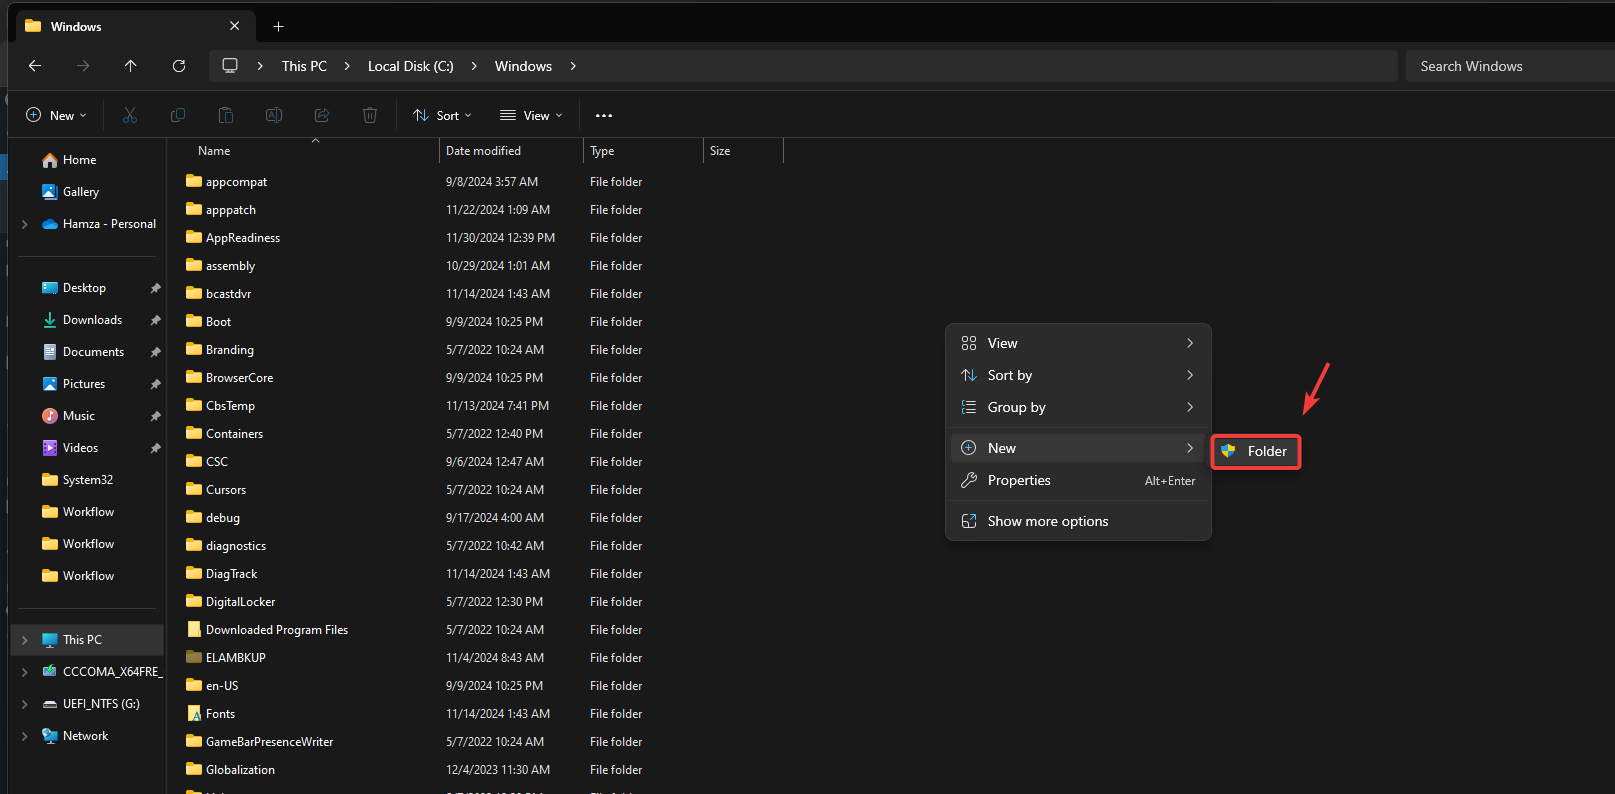Open the Sort dropdown in toolbar
Viewport: 1615px width, 794px height.
click(x=442, y=115)
